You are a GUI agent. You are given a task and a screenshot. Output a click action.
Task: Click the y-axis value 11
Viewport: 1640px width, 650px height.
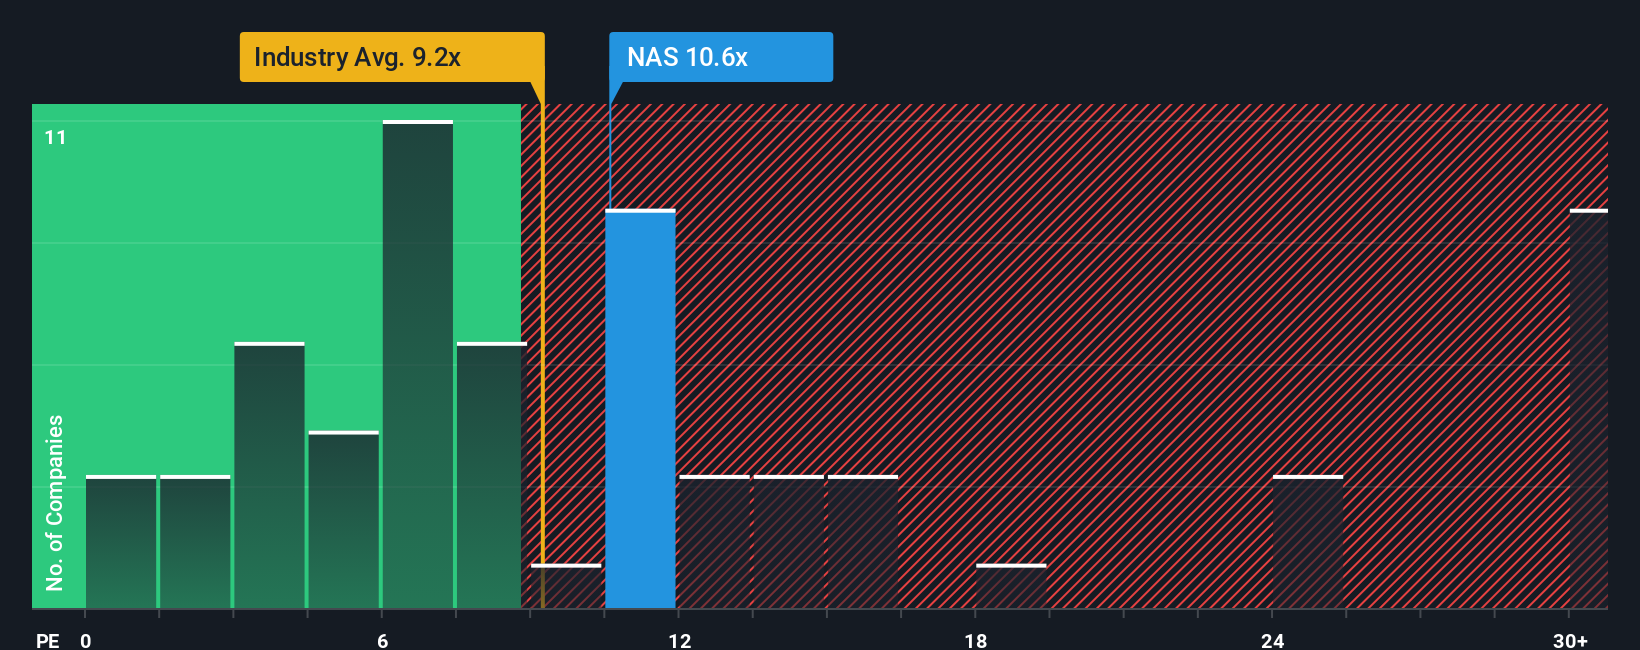(56, 138)
